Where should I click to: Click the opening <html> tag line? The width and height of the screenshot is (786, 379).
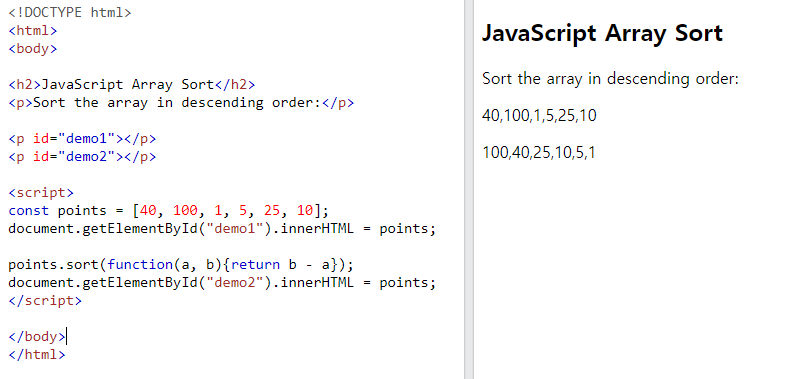[x=33, y=31]
